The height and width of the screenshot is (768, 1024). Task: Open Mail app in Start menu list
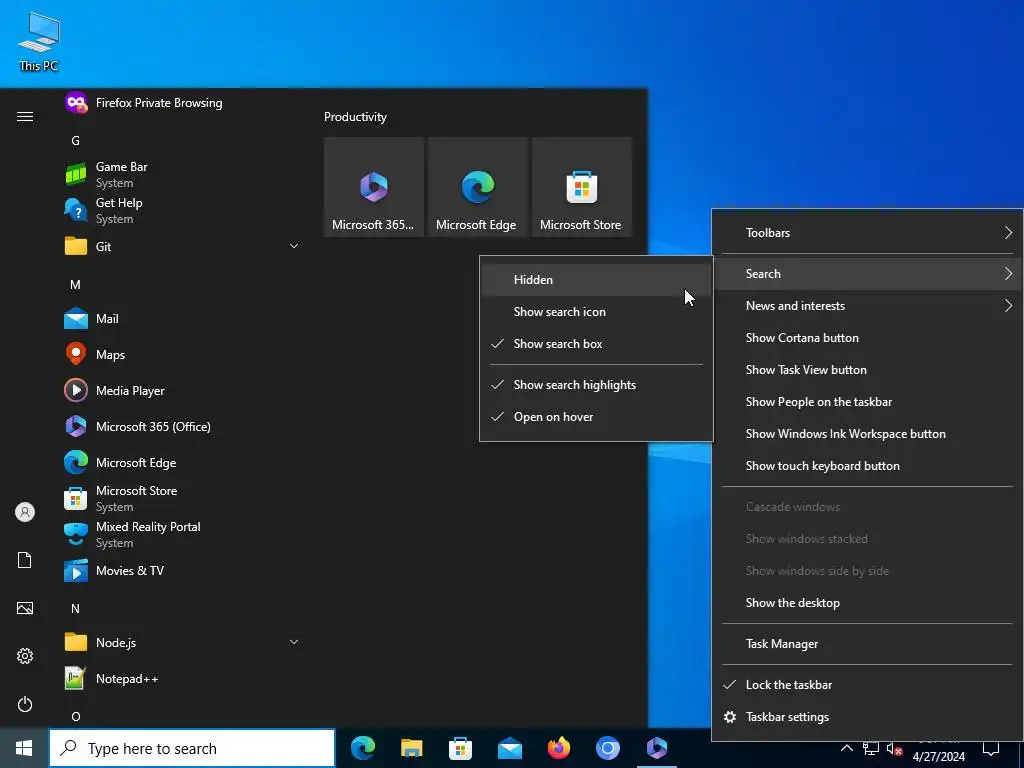(x=183, y=319)
